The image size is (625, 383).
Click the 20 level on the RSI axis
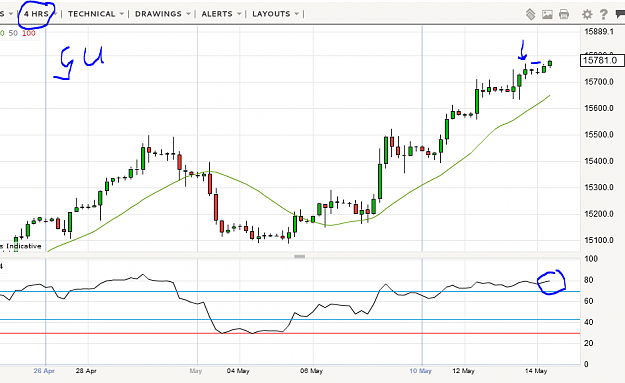point(588,343)
